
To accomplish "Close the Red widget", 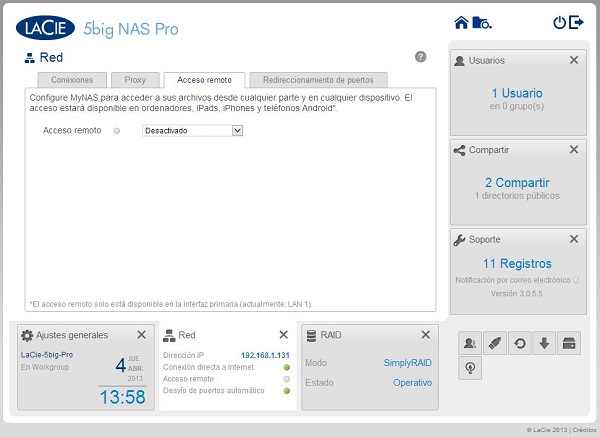I will point(284,335).
